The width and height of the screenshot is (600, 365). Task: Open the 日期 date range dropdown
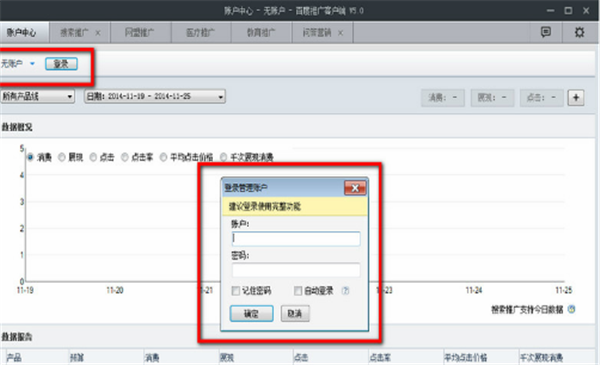[155, 96]
